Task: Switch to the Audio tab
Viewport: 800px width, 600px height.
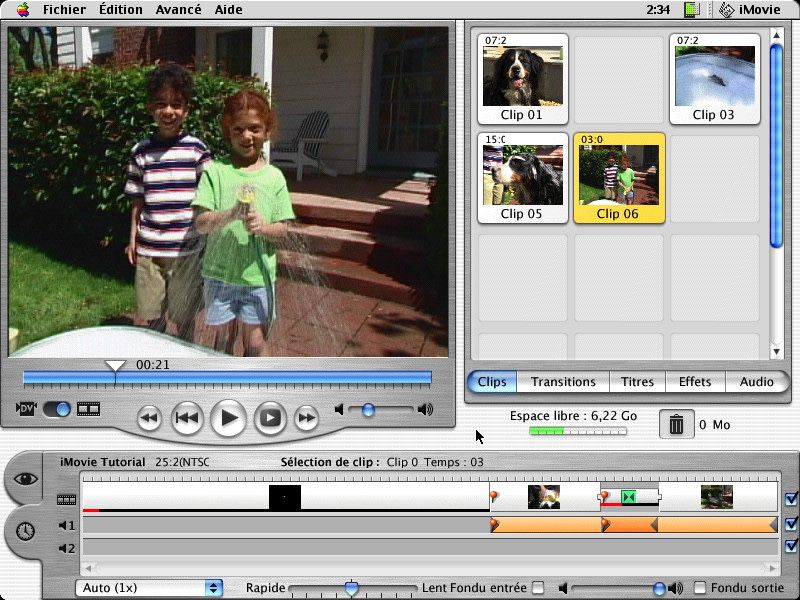Action: click(757, 382)
